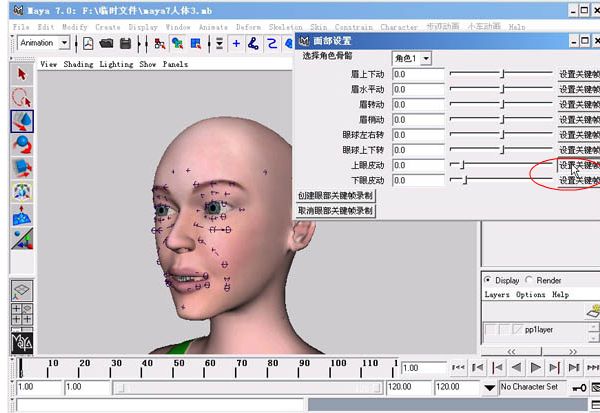Step back one frame
Image resolution: width=600 pixels, height=413 pixels.
(x=478, y=367)
